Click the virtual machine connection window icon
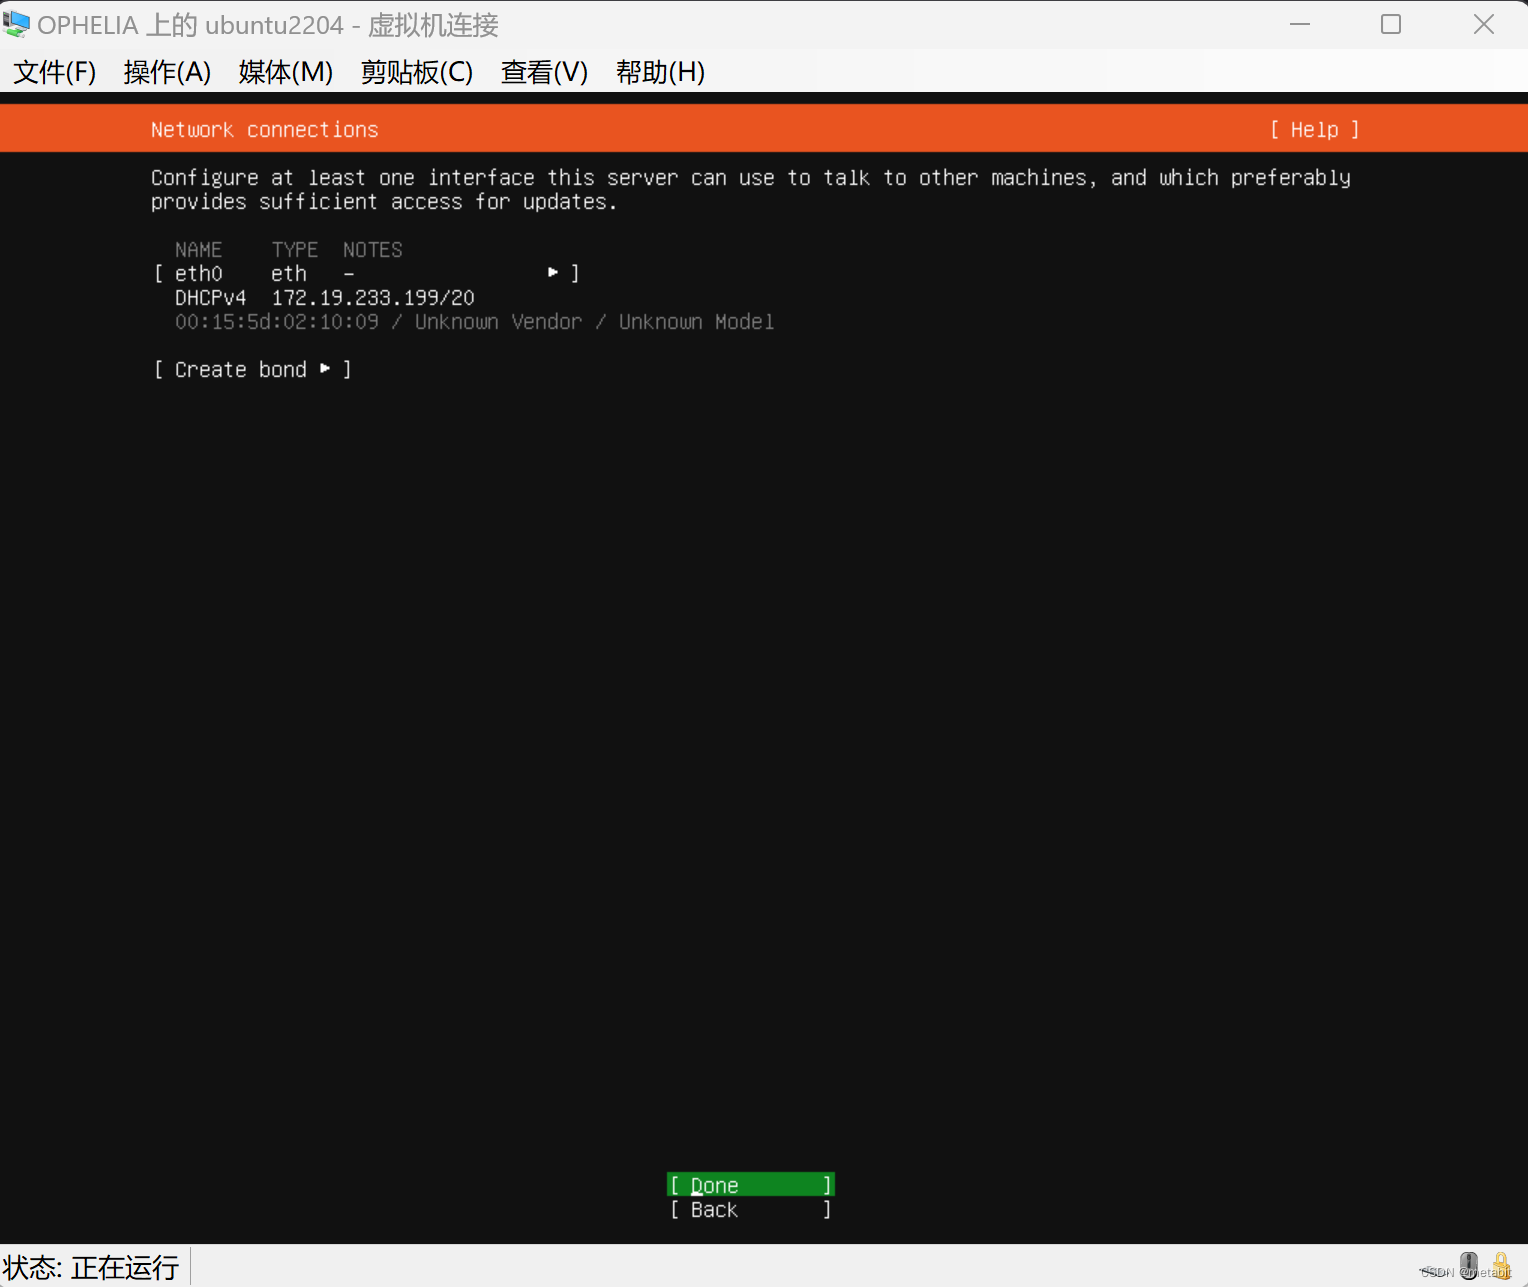This screenshot has height=1287, width=1528. coord(16,24)
